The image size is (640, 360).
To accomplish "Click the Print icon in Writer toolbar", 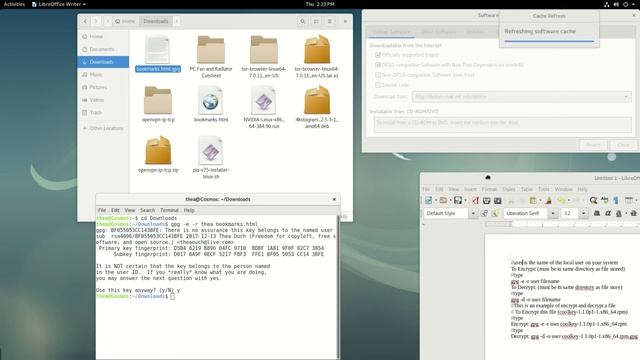I will (487, 200).
